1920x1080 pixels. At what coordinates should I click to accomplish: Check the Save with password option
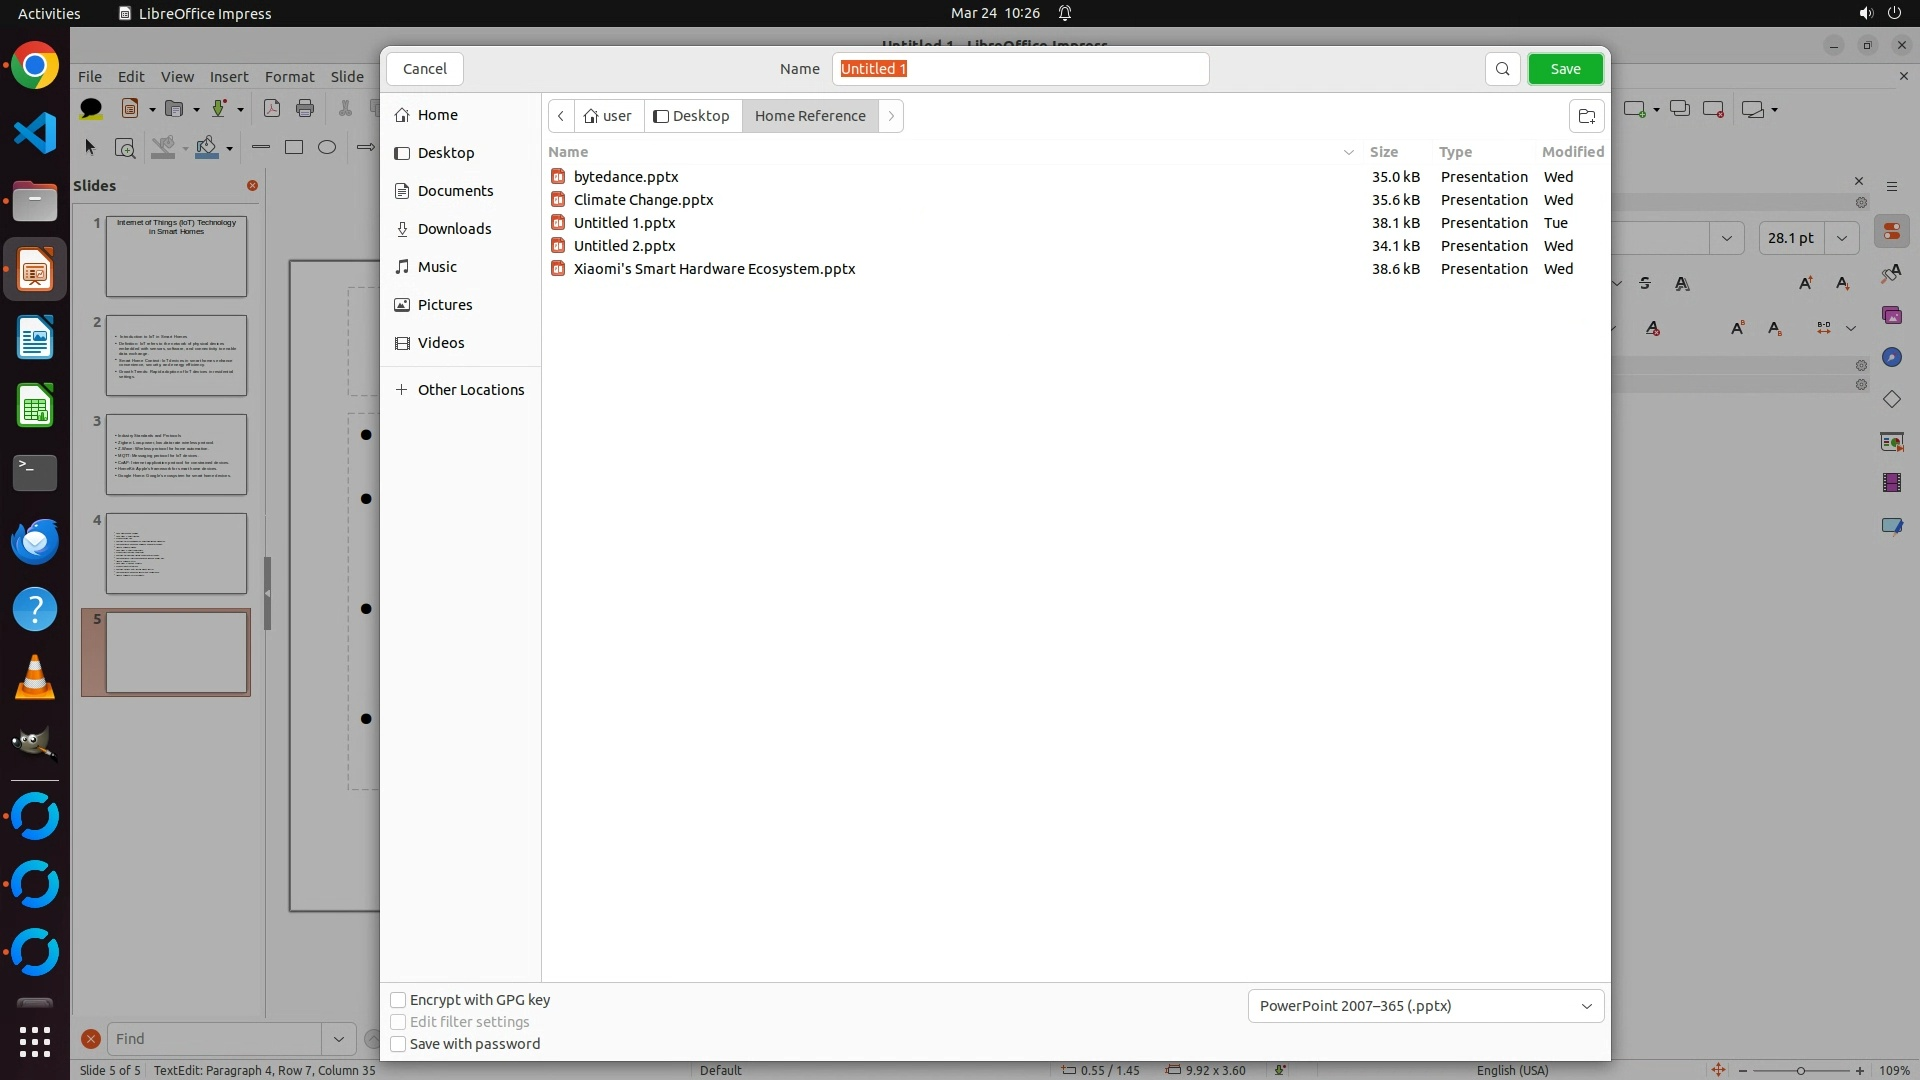[398, 1044]
